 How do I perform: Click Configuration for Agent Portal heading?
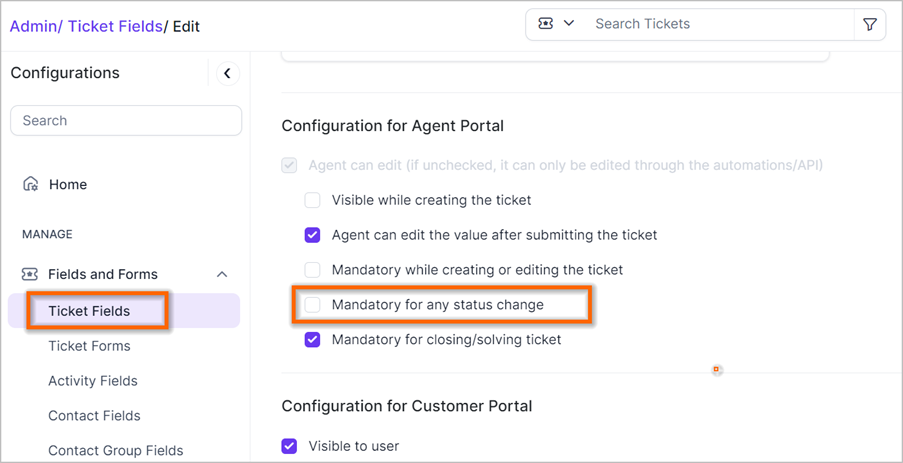pyautogui.click(x=393, y=126)
